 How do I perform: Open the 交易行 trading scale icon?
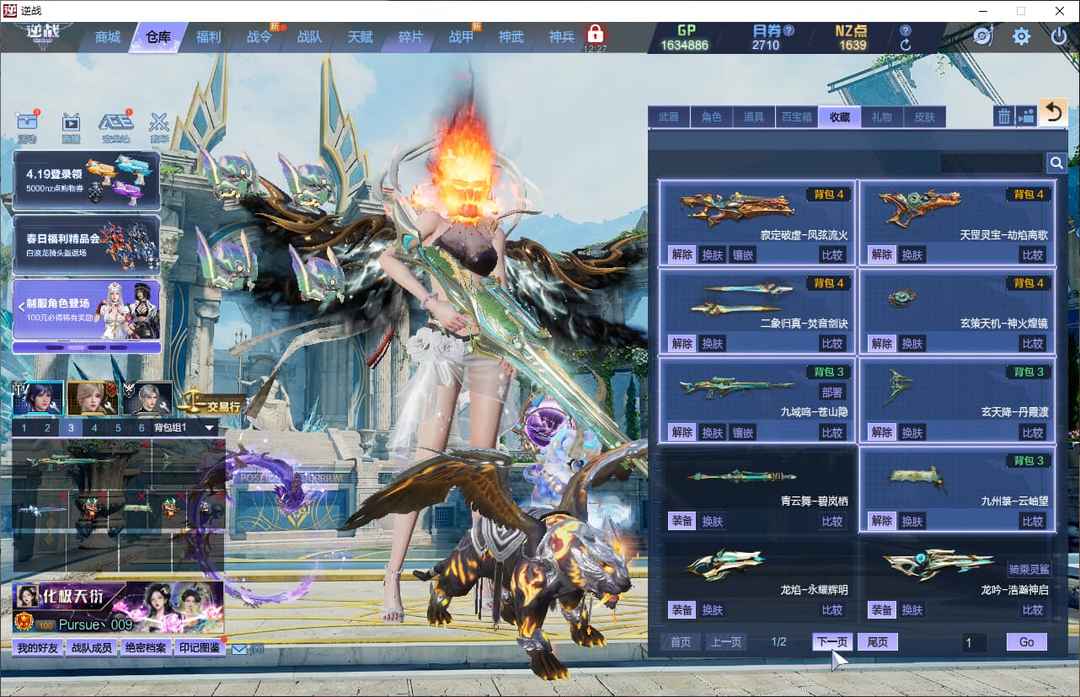pyautogui.click(x=210, y=404)
